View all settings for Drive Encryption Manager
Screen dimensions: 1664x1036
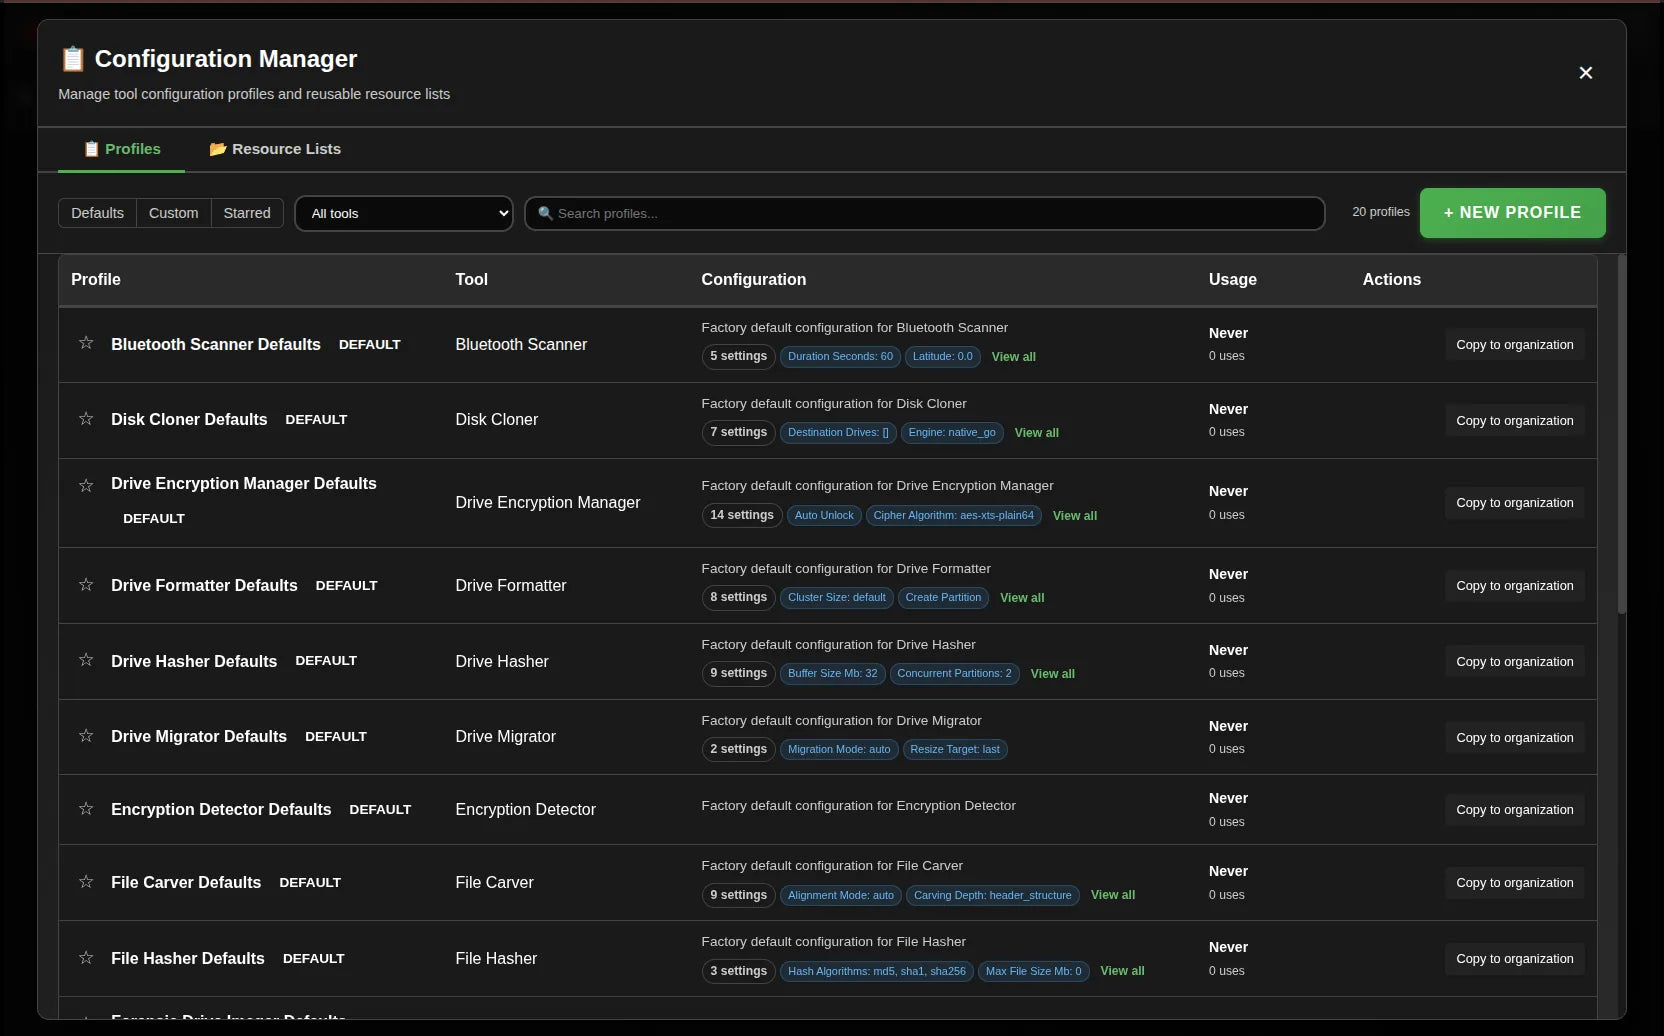[x=1074, y=516]
